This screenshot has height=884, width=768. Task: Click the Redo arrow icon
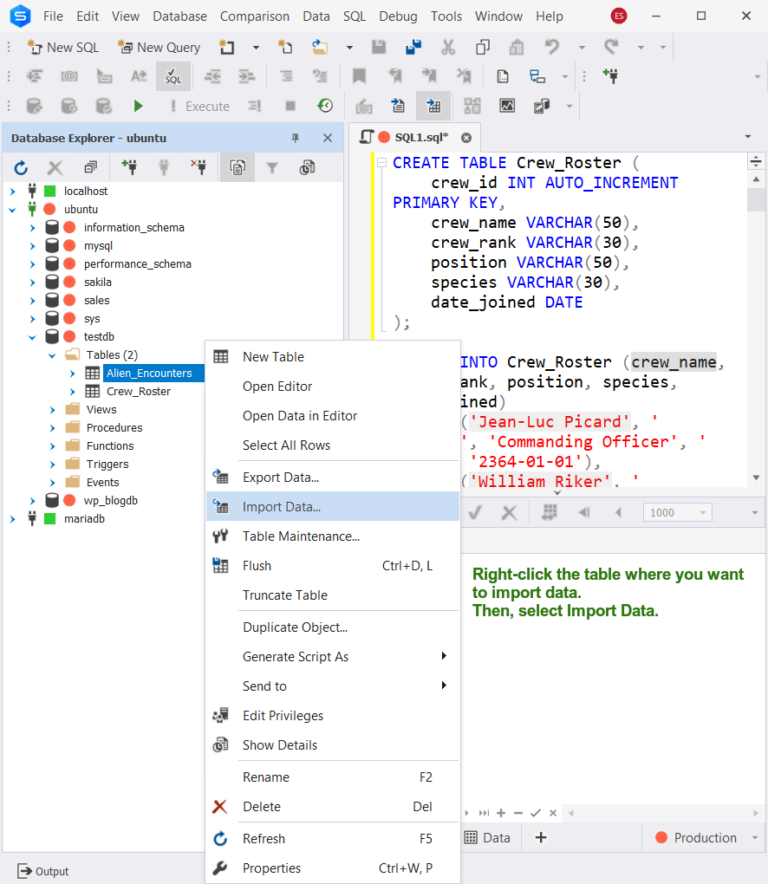(611, 47)
